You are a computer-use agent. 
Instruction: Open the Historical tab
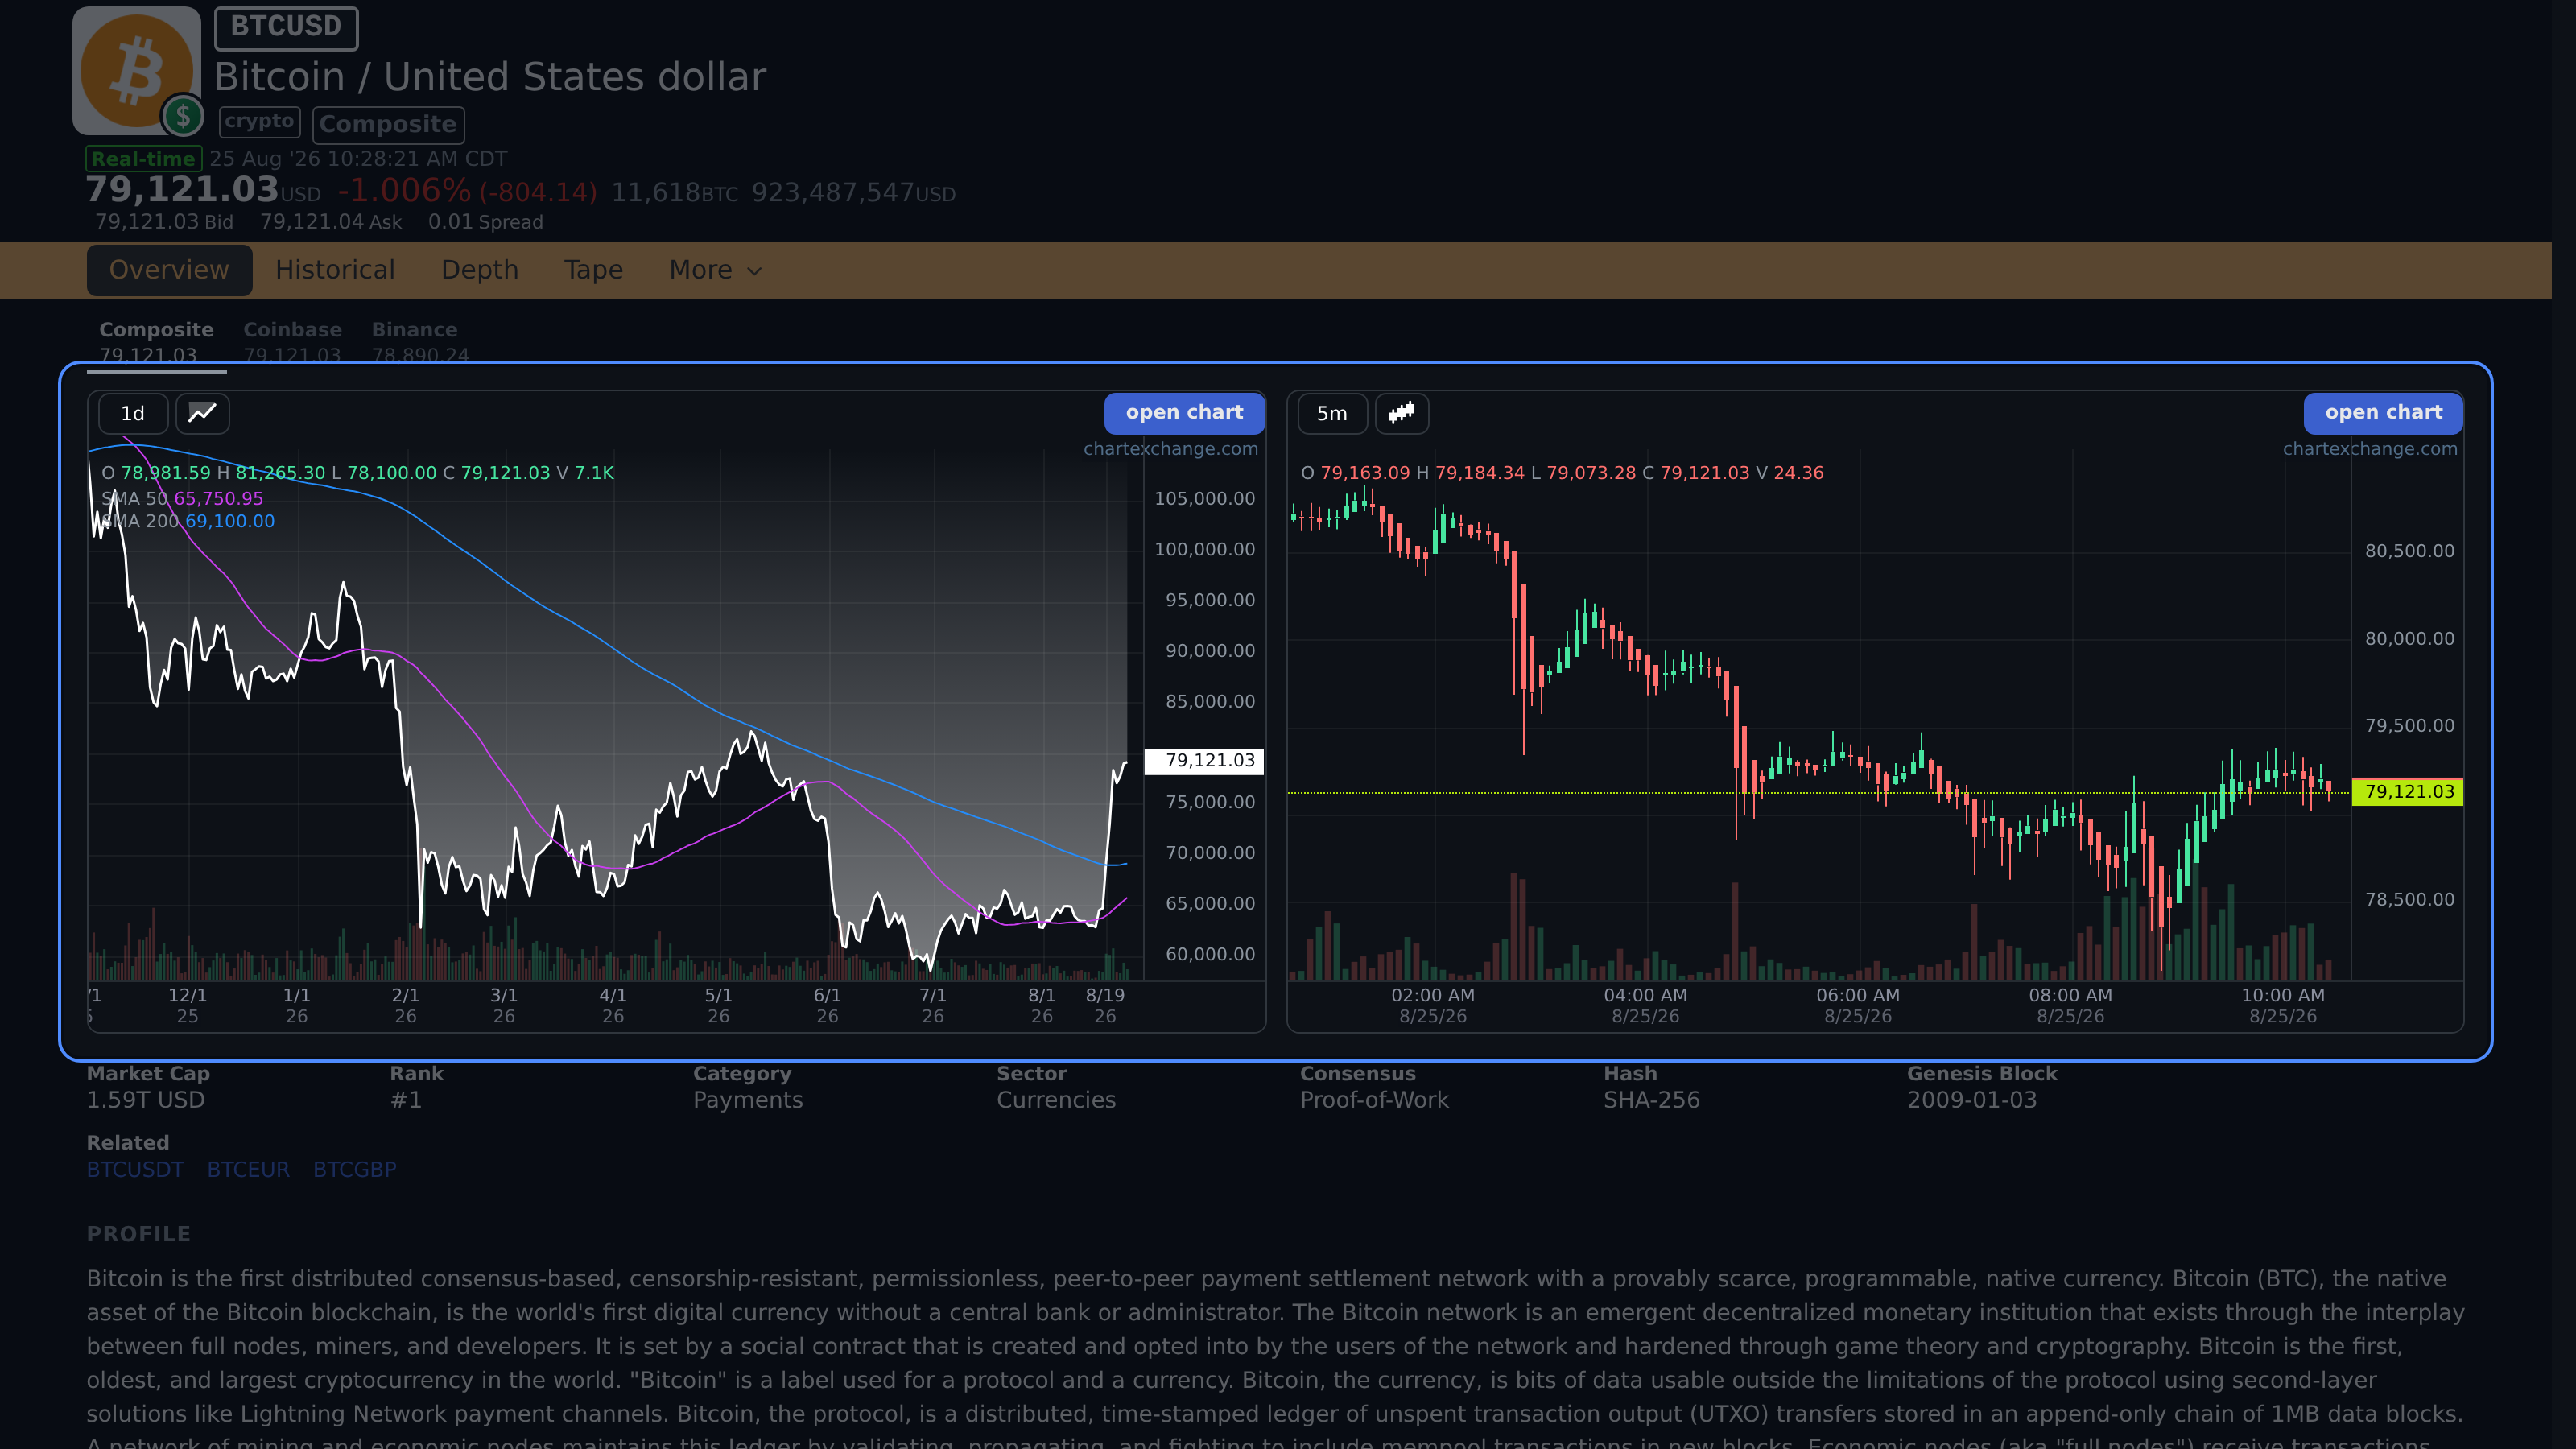point(335,270)
